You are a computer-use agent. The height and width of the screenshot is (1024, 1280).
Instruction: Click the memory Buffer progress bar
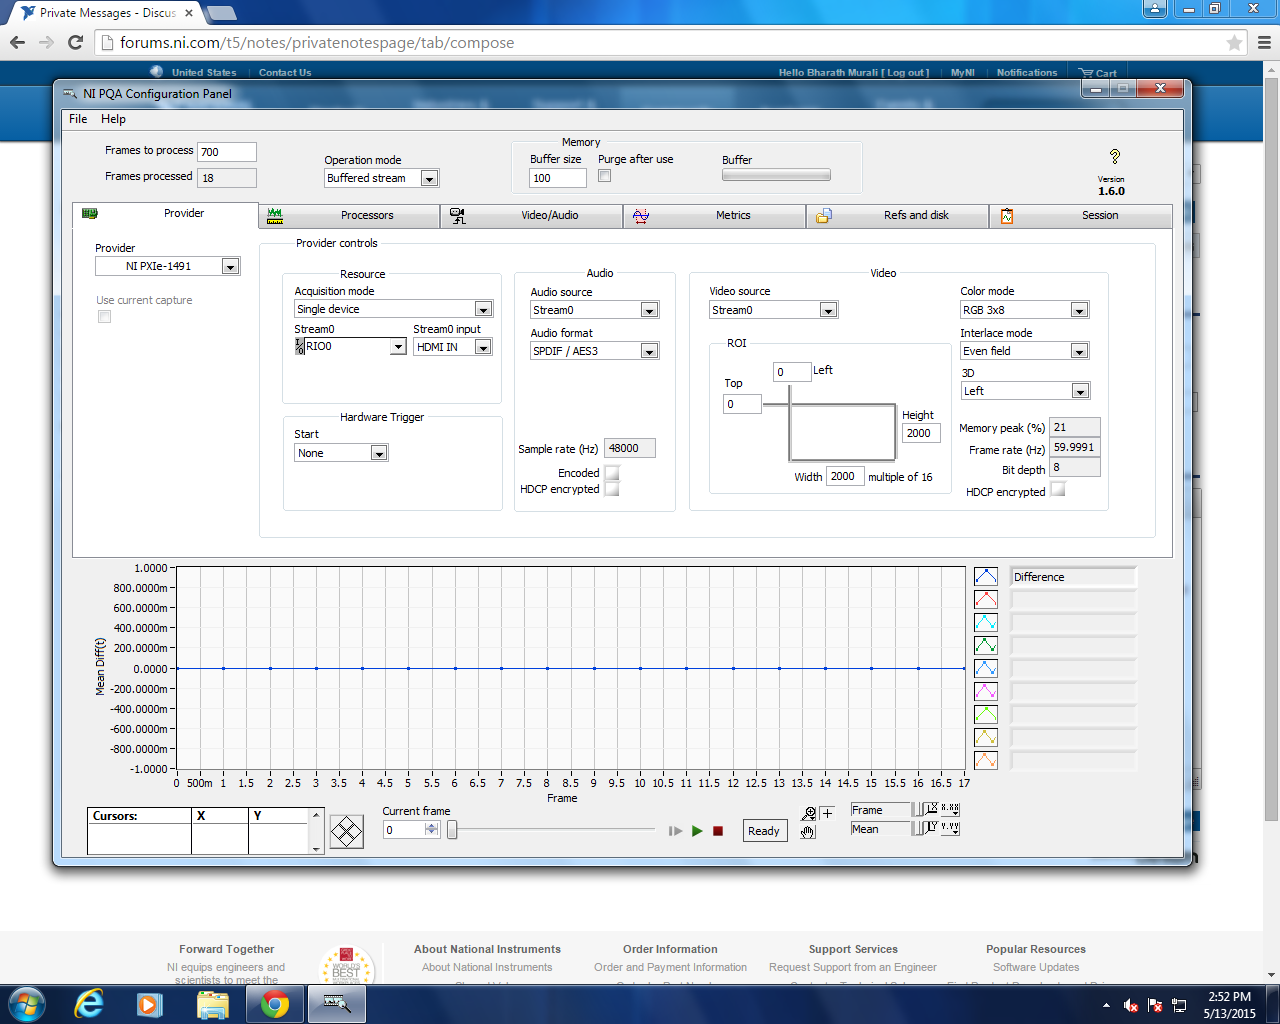click(x=776, y=175)
